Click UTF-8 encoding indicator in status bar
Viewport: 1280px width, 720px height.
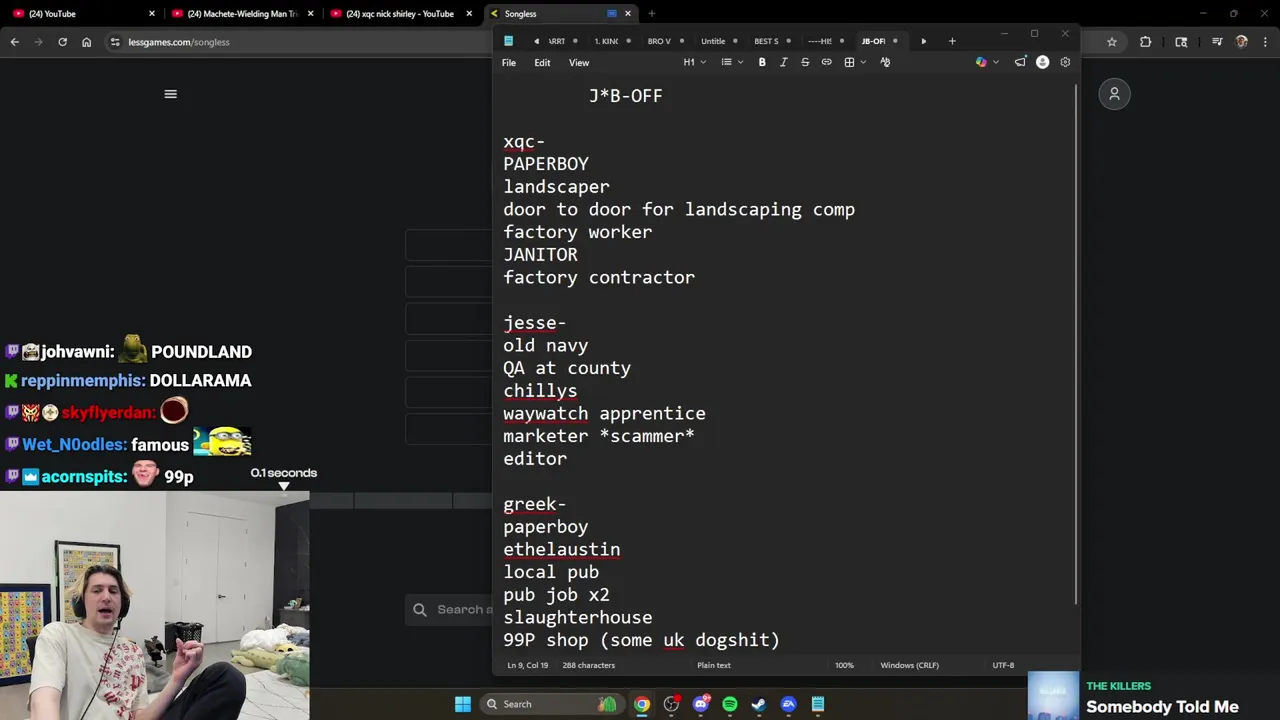coord(1003,665)
